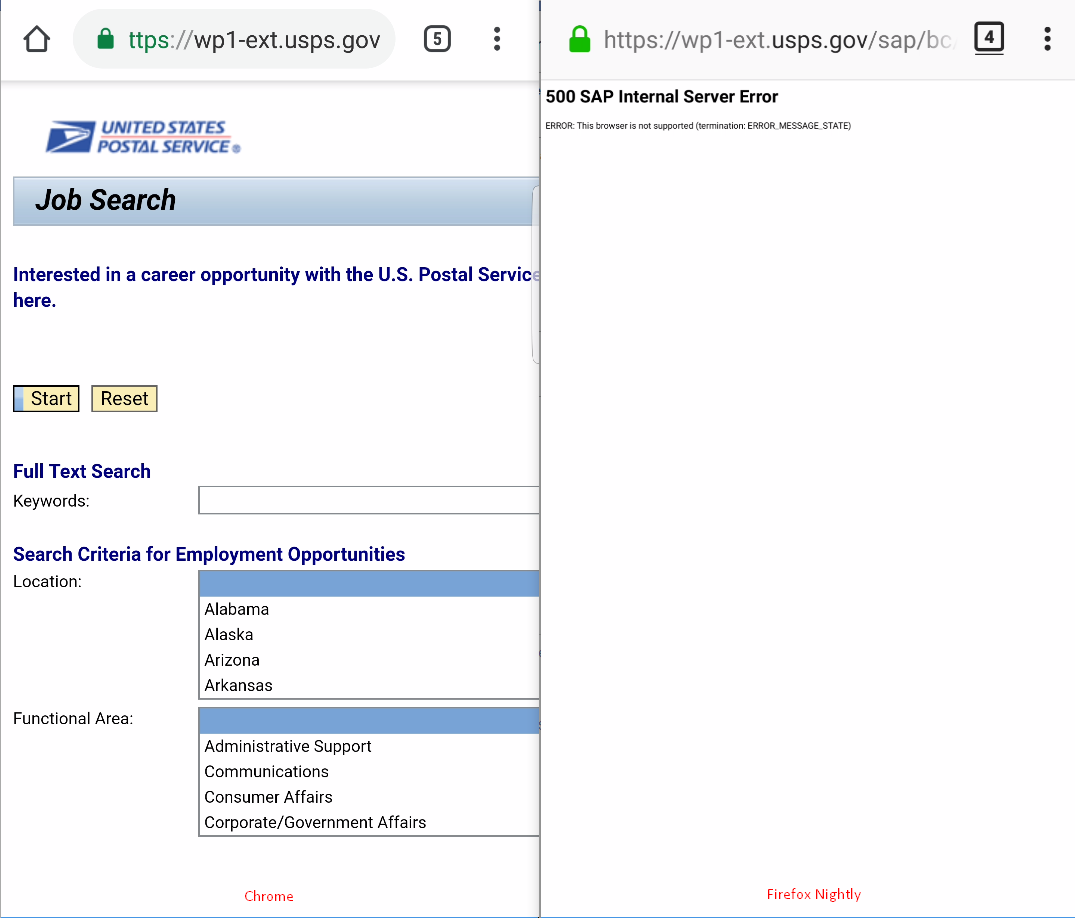
Task: Click the browser not supported error text
Action: click(x=698, y=125)
